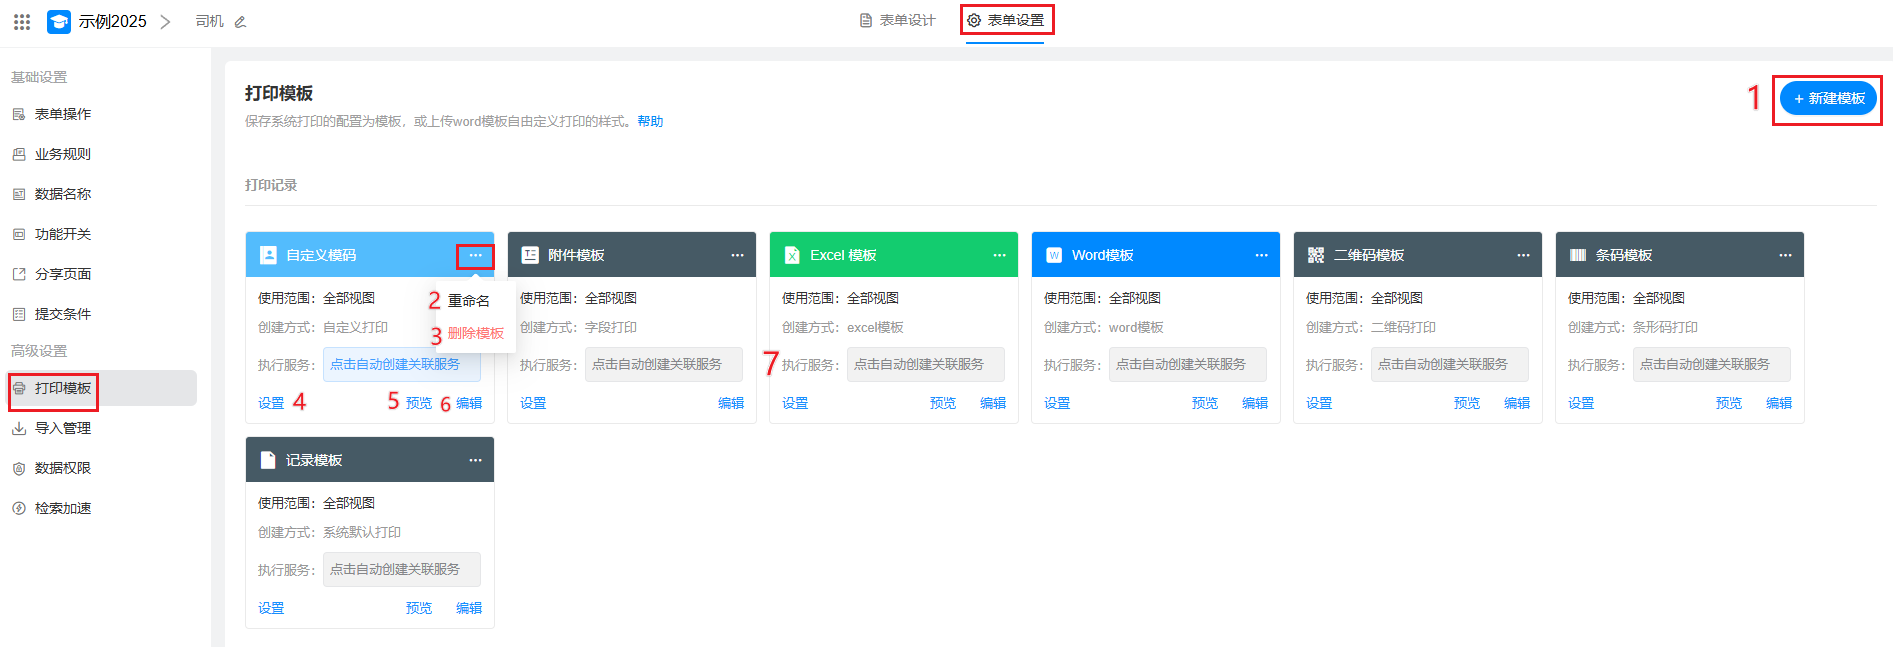This screenshot has width=1893, height=647.
Task: Open the more menu on Excel 模板 card
Action: pos(999,255)
